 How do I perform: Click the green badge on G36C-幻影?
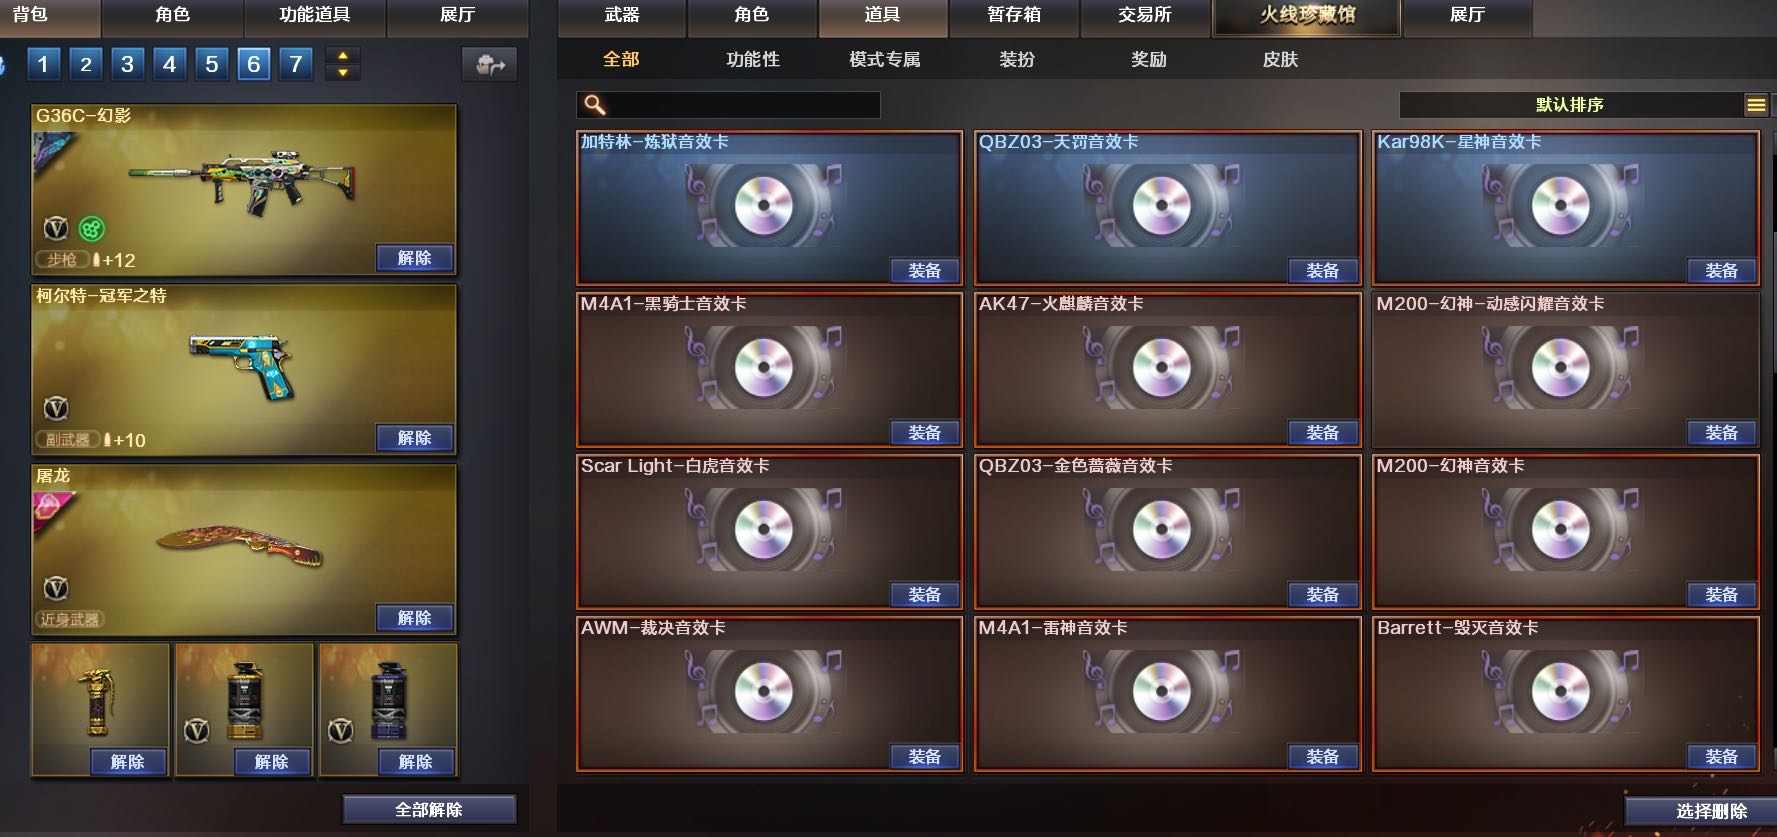(91, 229)
